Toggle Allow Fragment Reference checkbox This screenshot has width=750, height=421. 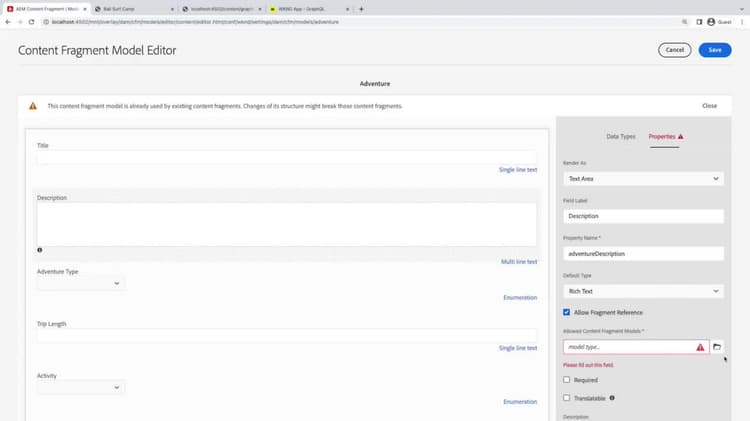(566, 312)
